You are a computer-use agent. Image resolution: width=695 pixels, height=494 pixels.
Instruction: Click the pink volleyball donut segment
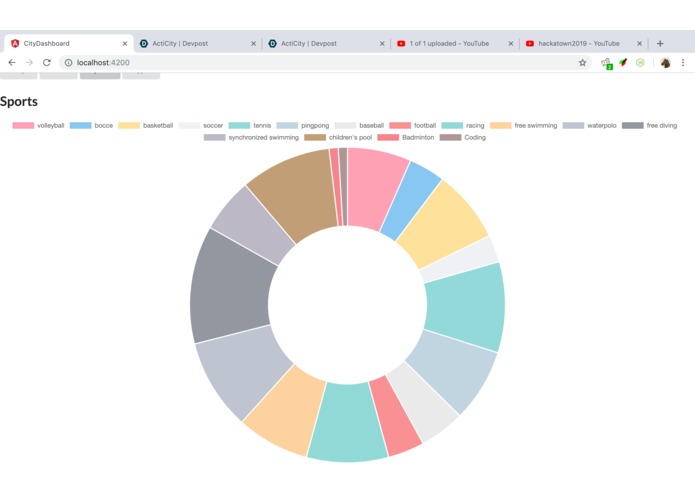pos(372,188)
